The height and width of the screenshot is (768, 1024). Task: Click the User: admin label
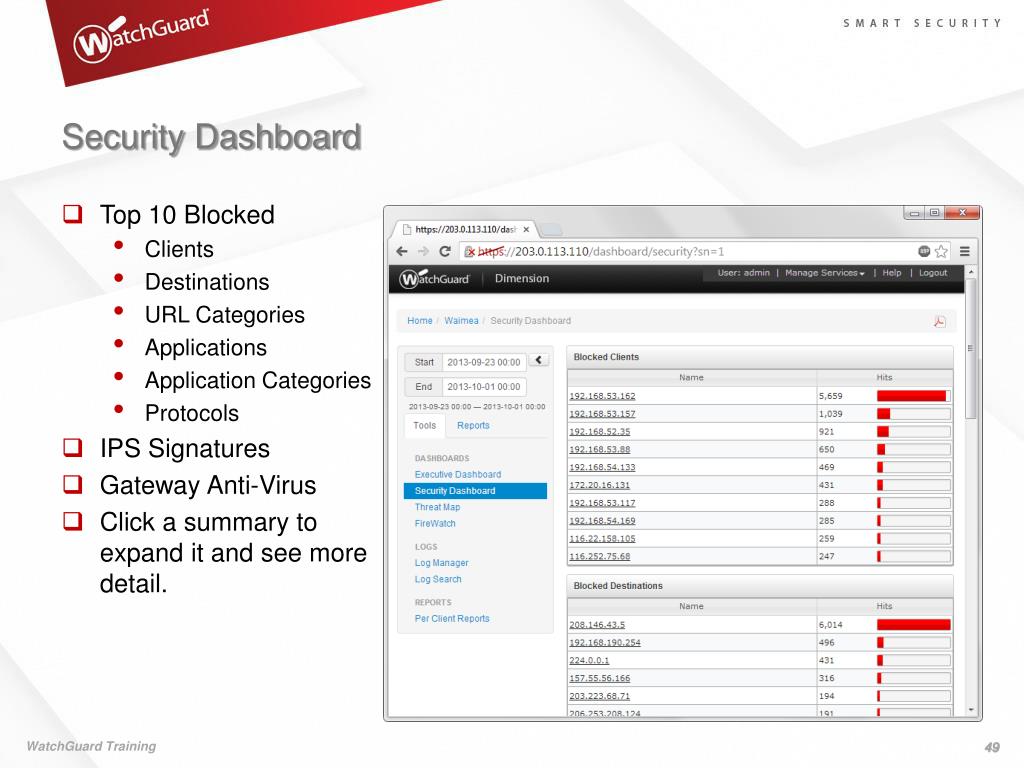point(743,273)
